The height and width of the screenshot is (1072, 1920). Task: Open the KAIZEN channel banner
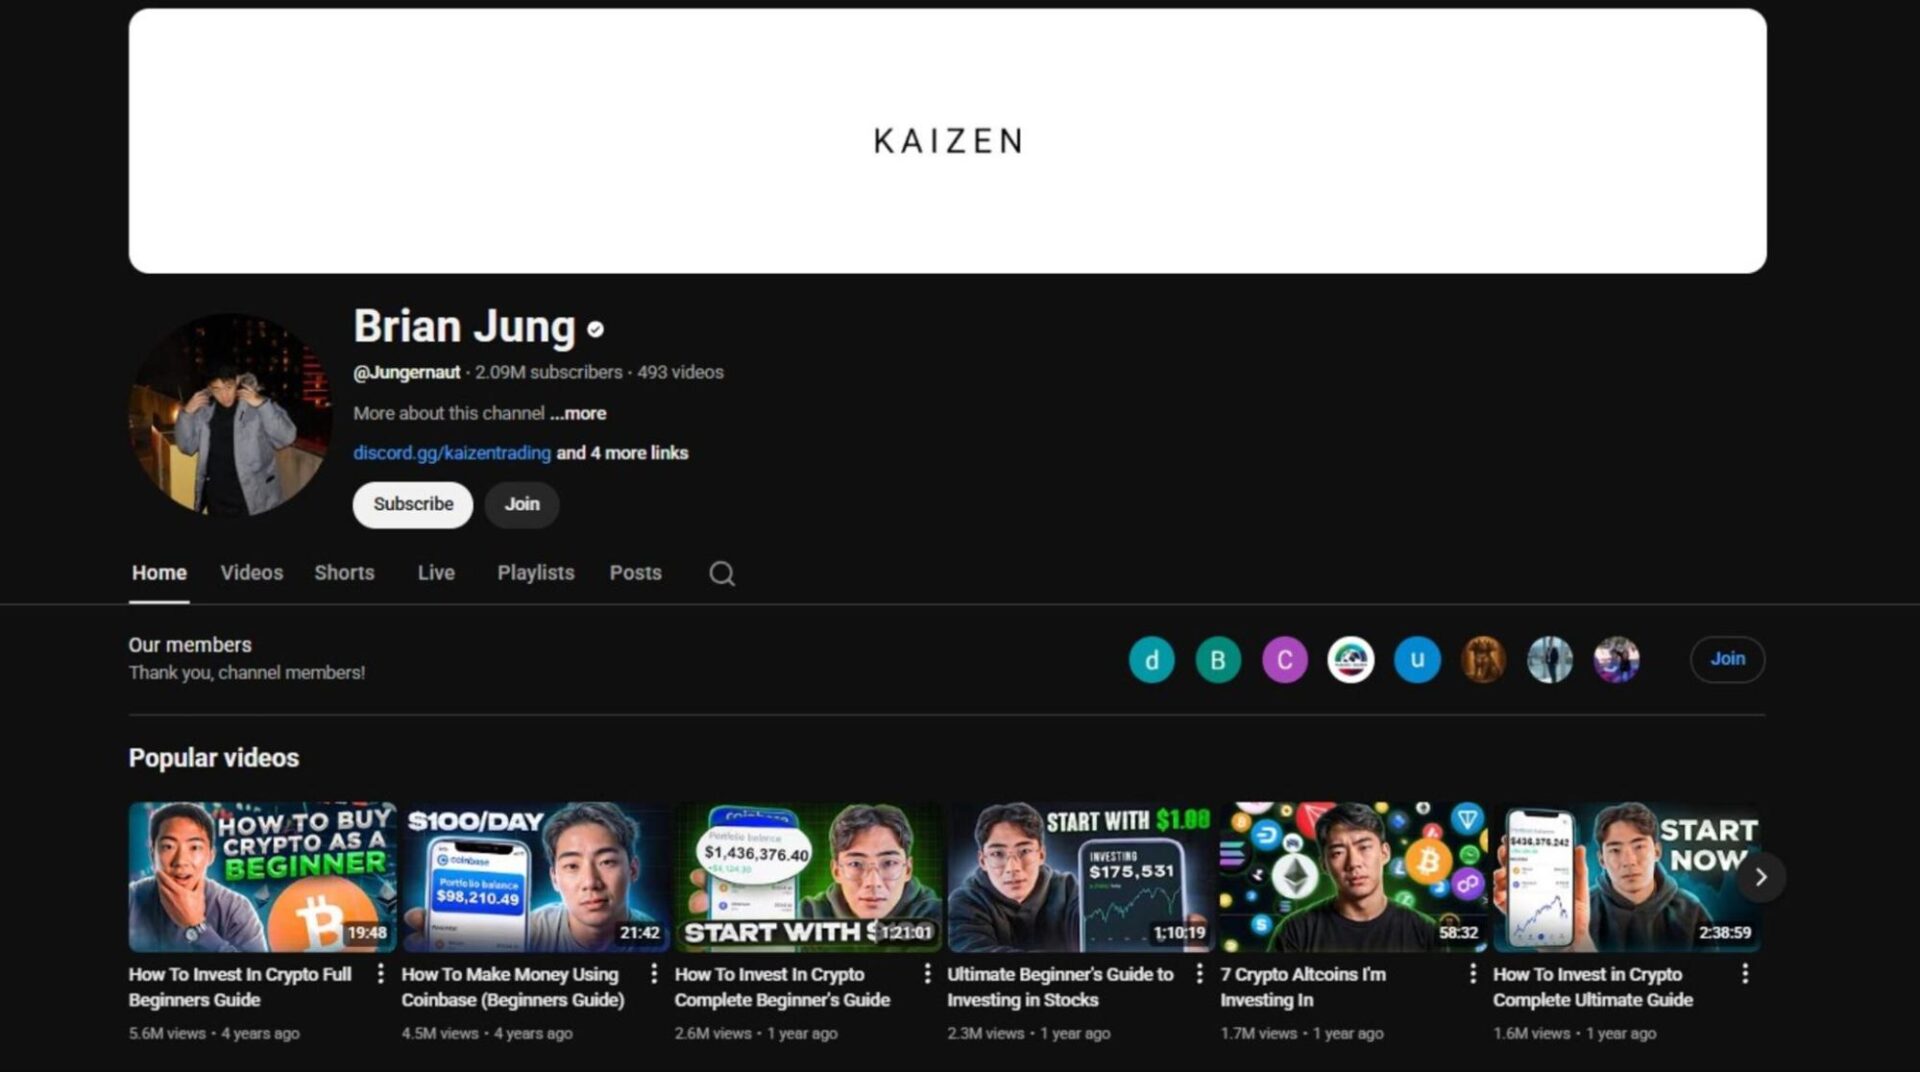948,140
